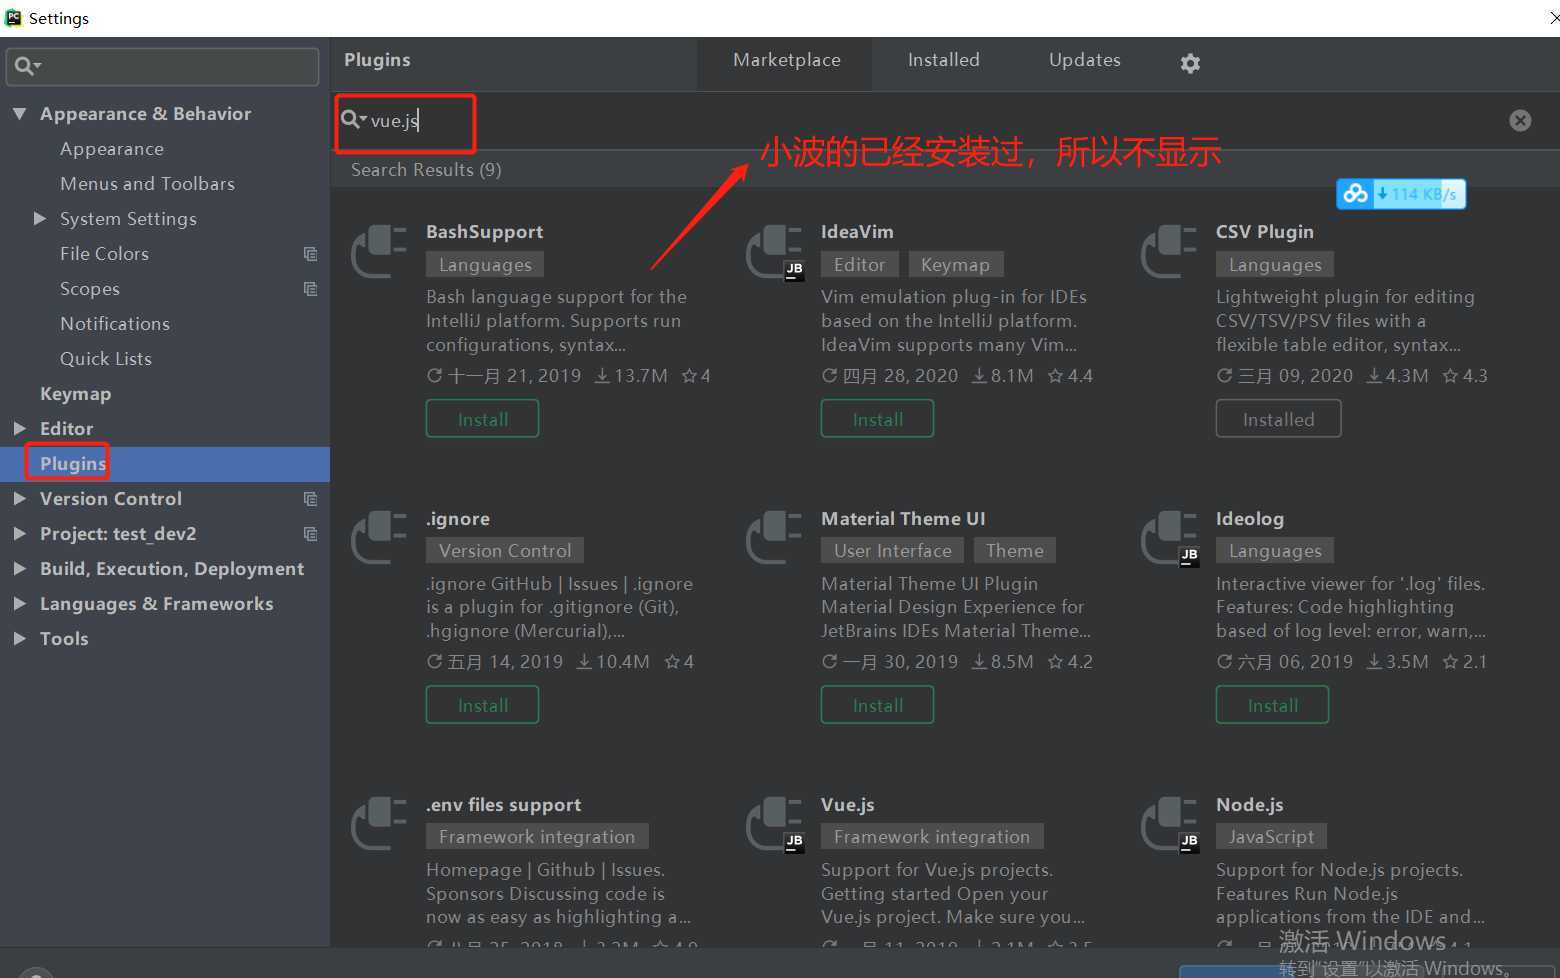Click the .ignore plugin icon
The width and height of the screenshot is (1560, 978).
(379, 537)
